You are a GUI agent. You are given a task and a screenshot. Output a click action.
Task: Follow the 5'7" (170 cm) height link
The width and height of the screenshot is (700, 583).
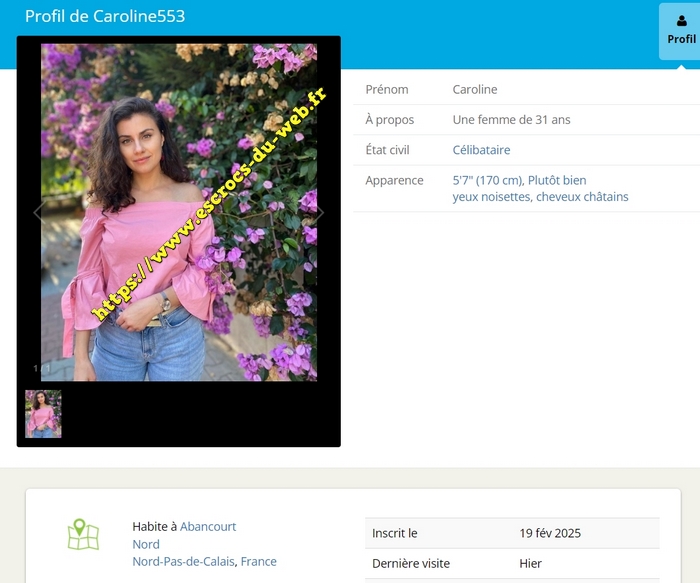pos(488,180)
